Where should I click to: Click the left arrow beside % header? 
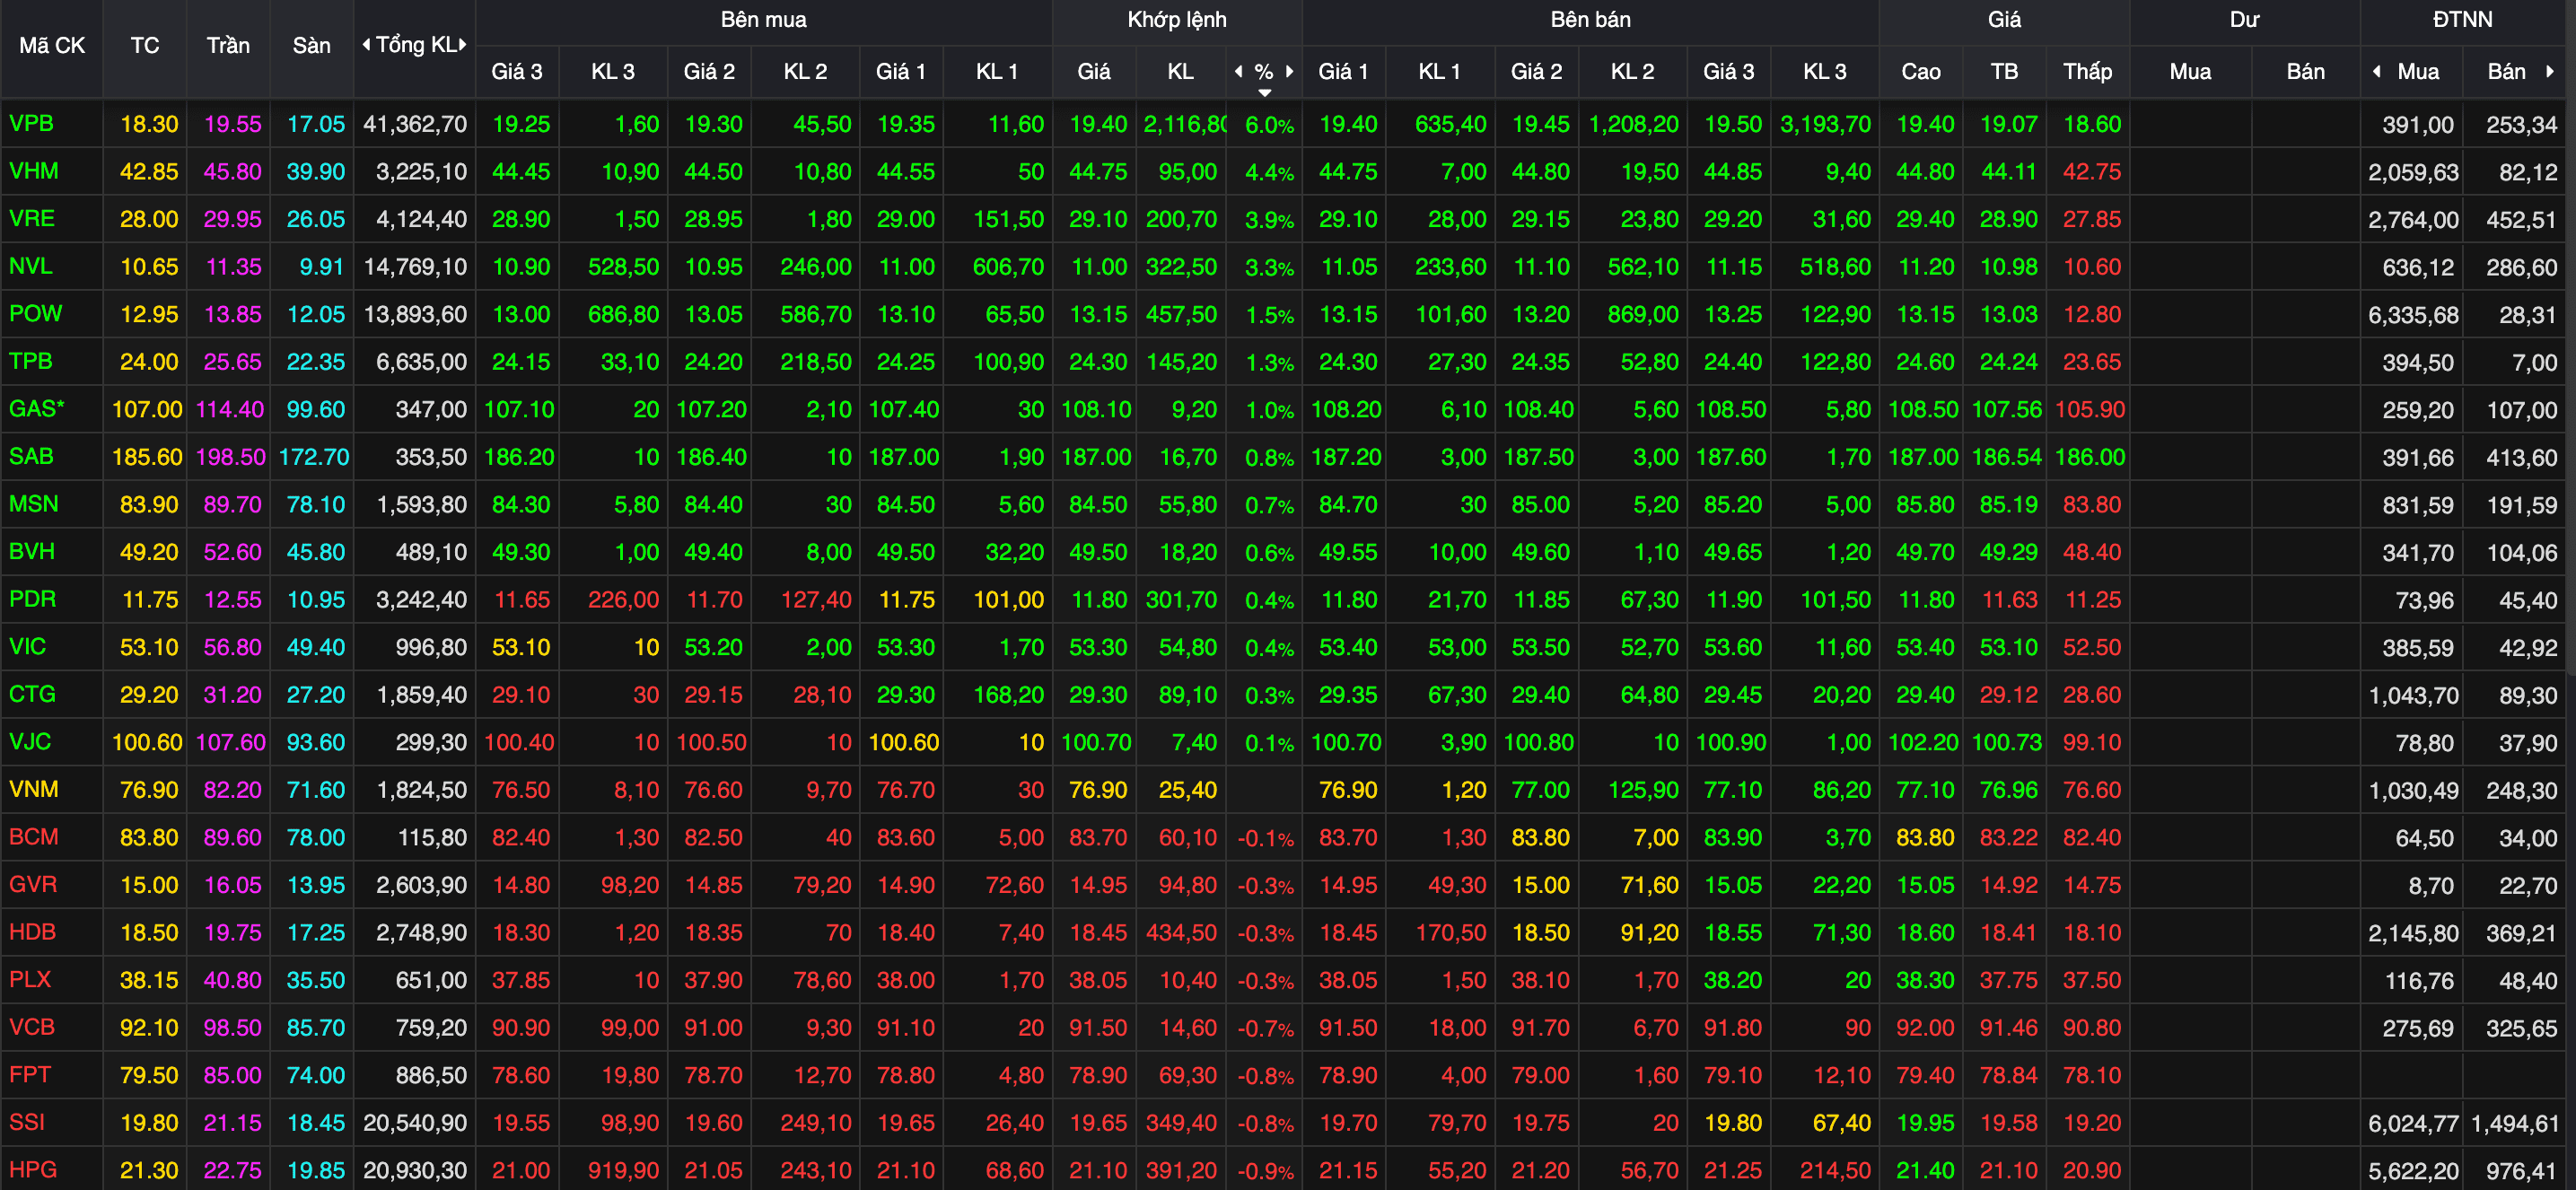coord(1239,71)
